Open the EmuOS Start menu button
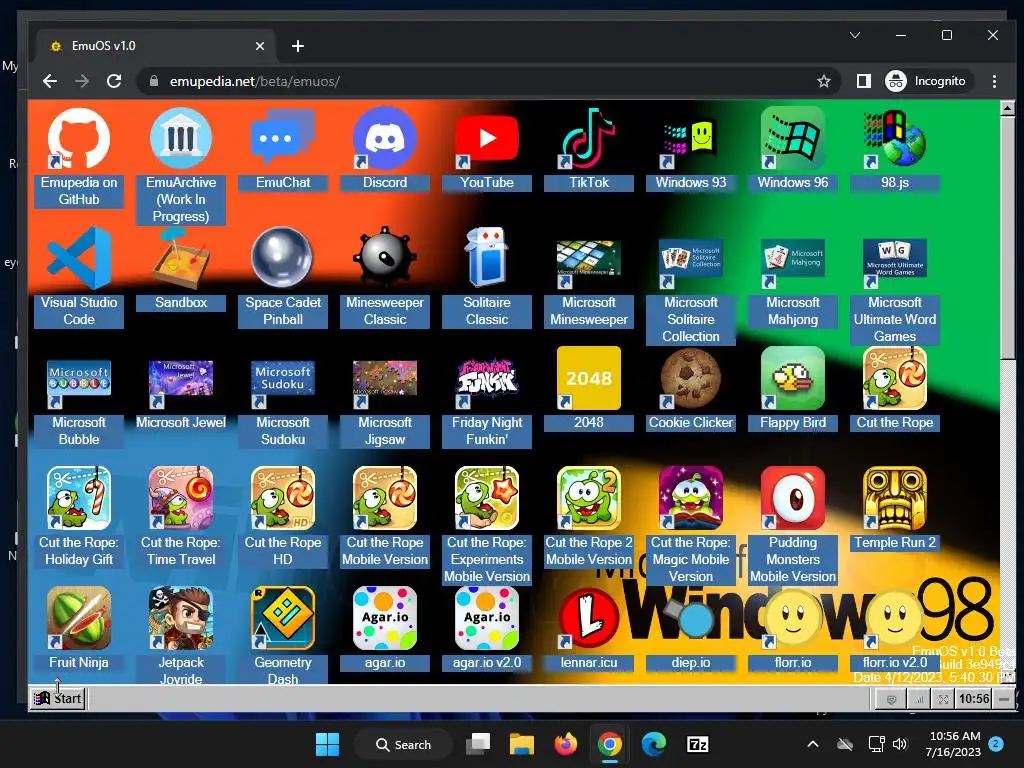The width and height of the screenshot is (1024, 768). point(58,698)
